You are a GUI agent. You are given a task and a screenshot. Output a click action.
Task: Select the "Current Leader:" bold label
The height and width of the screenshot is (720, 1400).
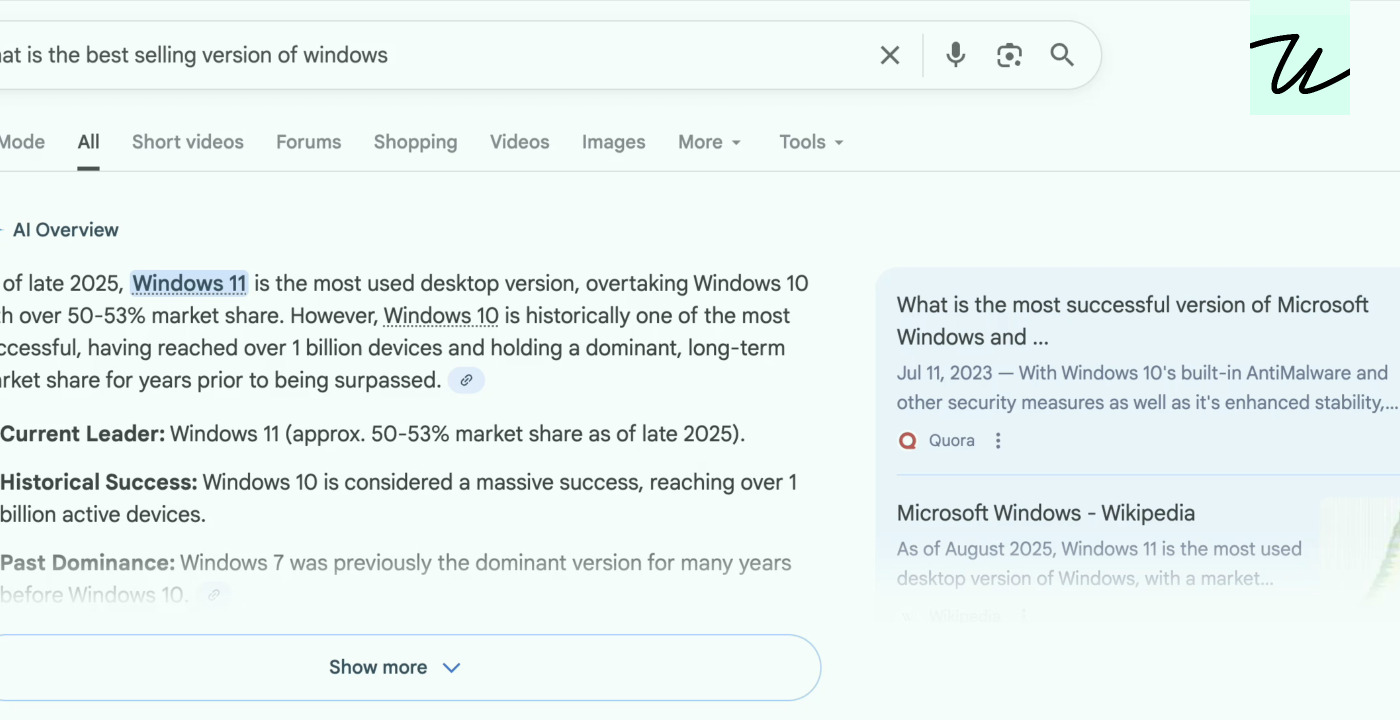pyautogui.click(x=83, y=434)
